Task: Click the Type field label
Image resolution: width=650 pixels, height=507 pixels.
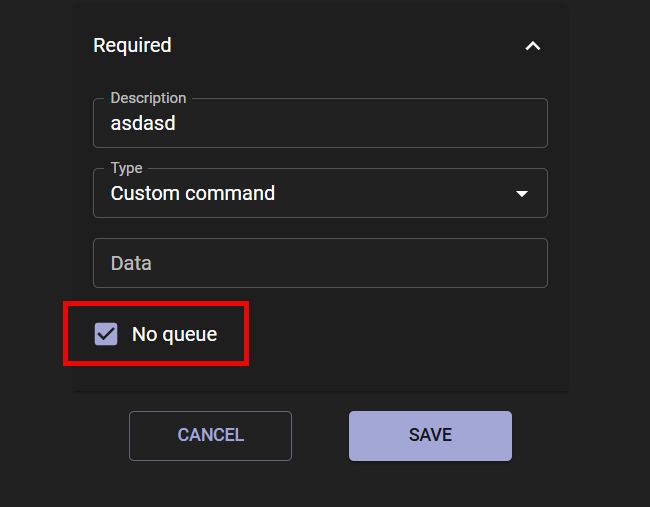Action: (x=126, y=168)
